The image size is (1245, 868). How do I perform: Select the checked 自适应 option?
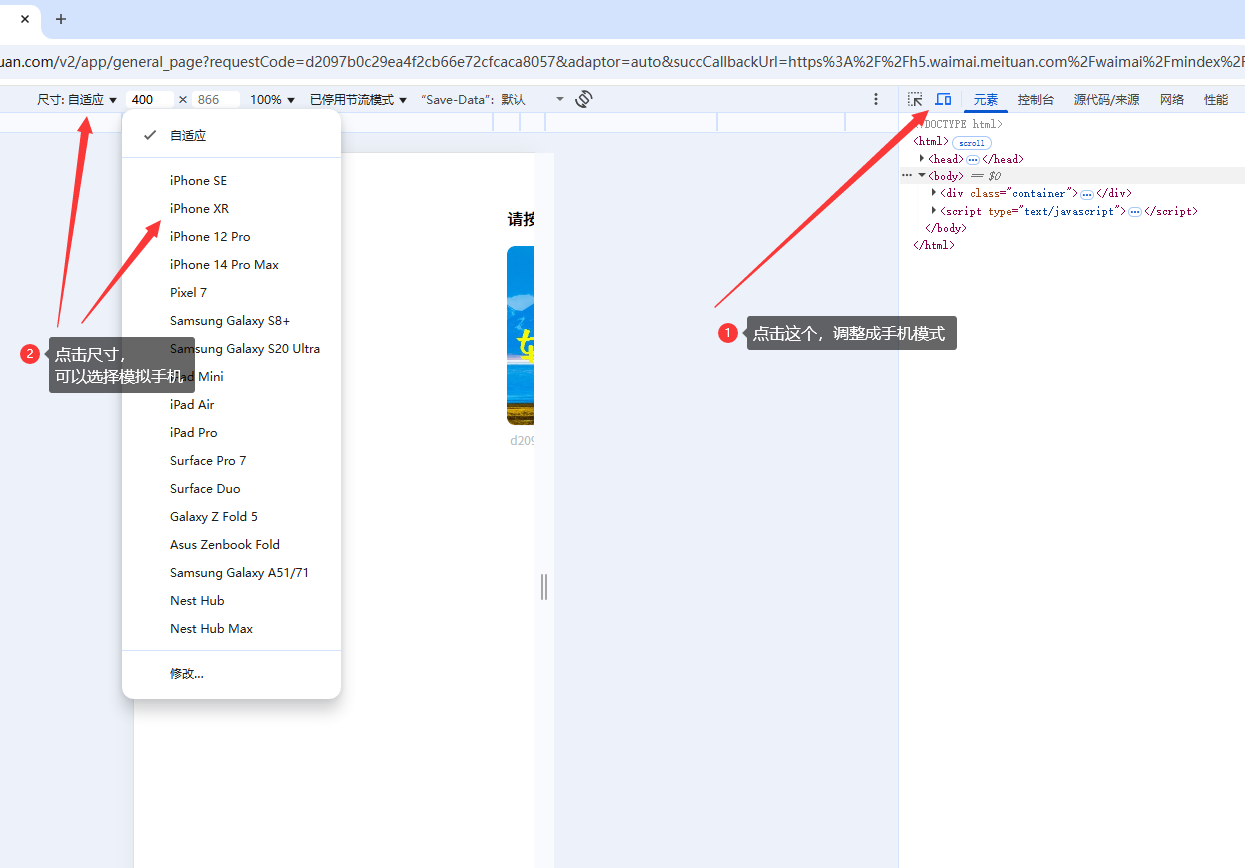tap(188, 135)
